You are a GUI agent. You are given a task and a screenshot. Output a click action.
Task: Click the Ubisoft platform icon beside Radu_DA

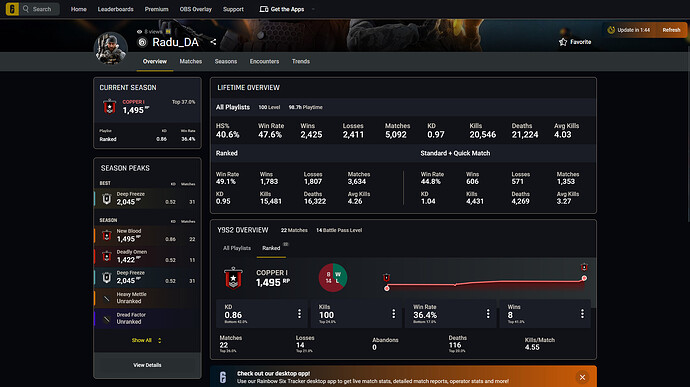coord(142,42)
